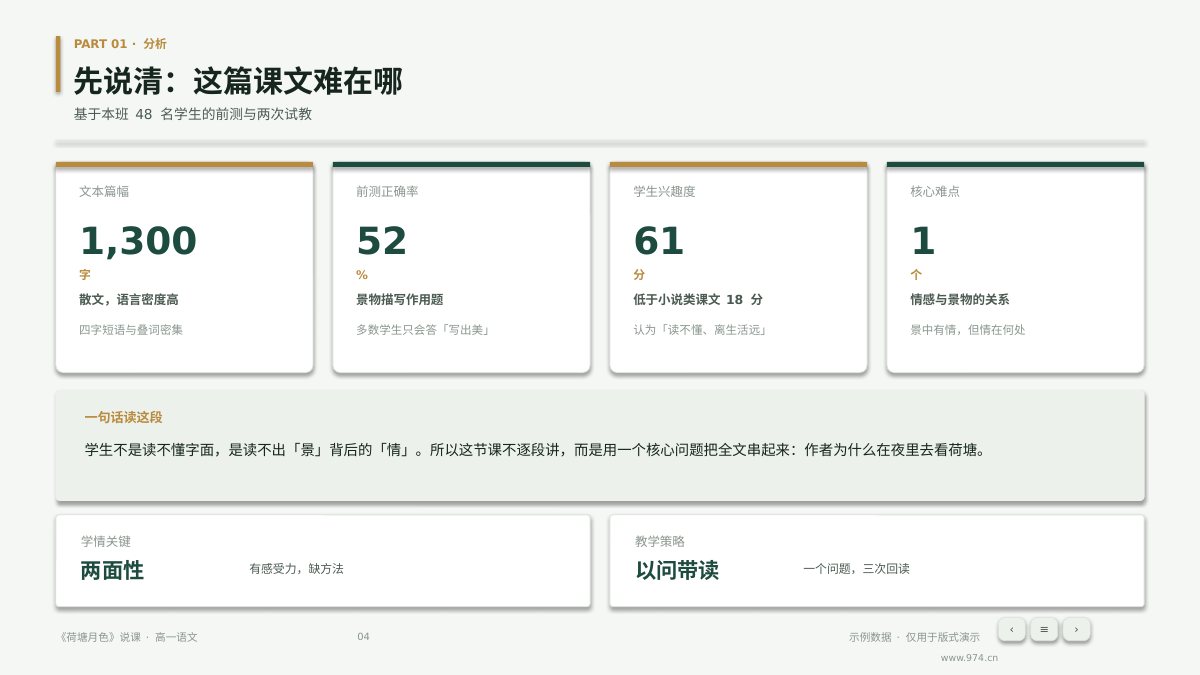
Task: Click 景物描写作用题 text
Action: point(400,300)
